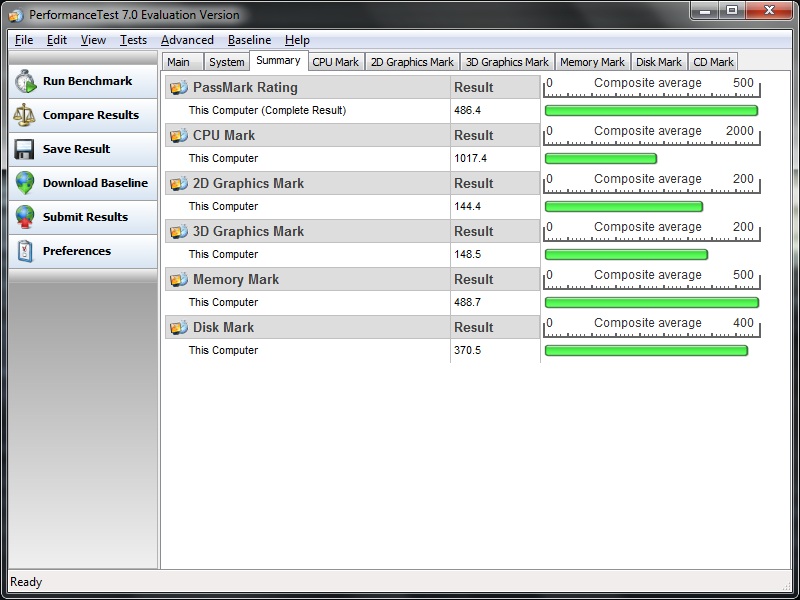The image size is (800, 600).
Task: Click the 3D Graphics value 148.5
Action: point(467,255)
